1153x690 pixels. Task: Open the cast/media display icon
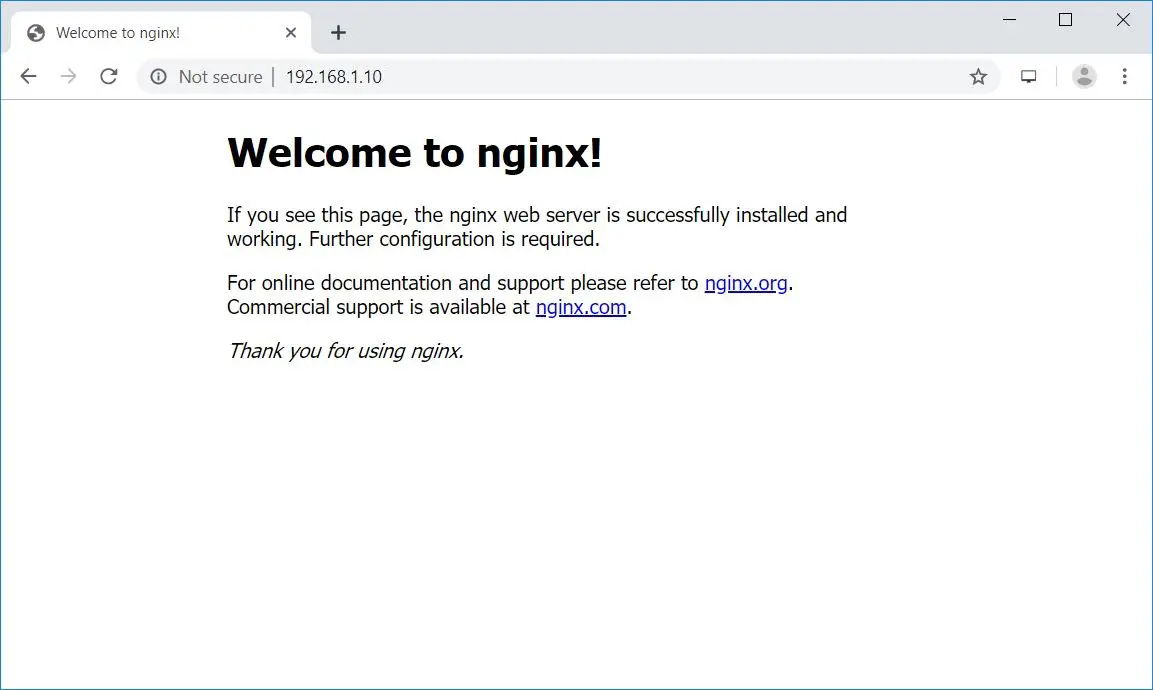point(1029,77)
